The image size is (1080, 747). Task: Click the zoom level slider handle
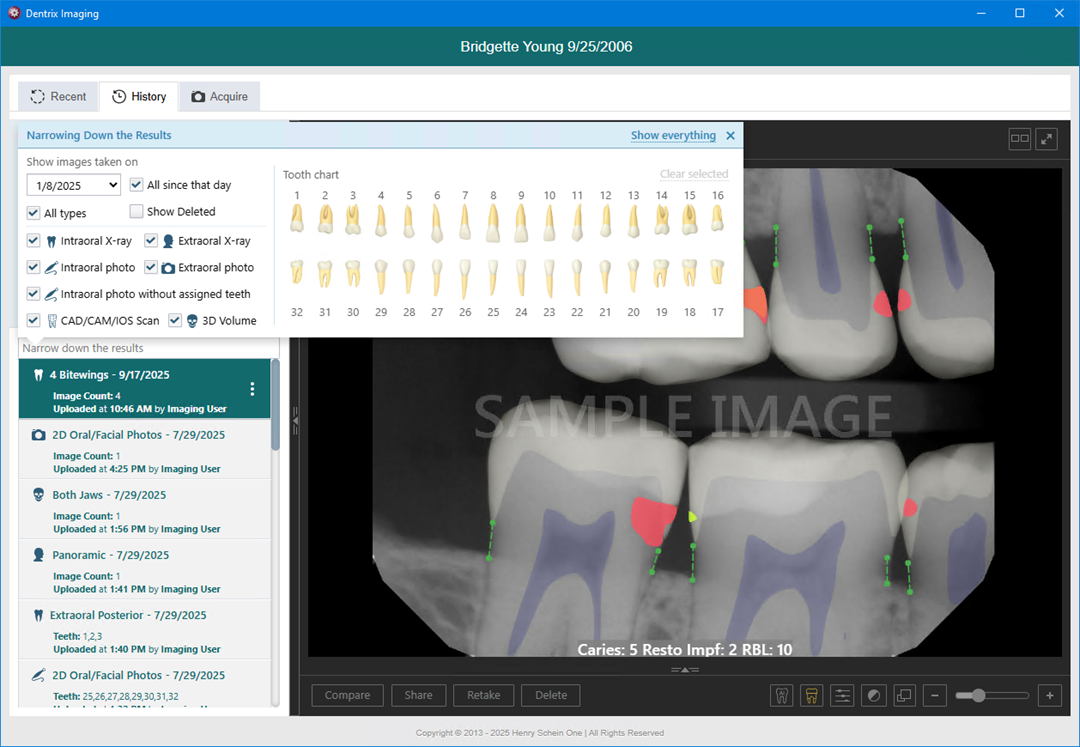(978, 696)
